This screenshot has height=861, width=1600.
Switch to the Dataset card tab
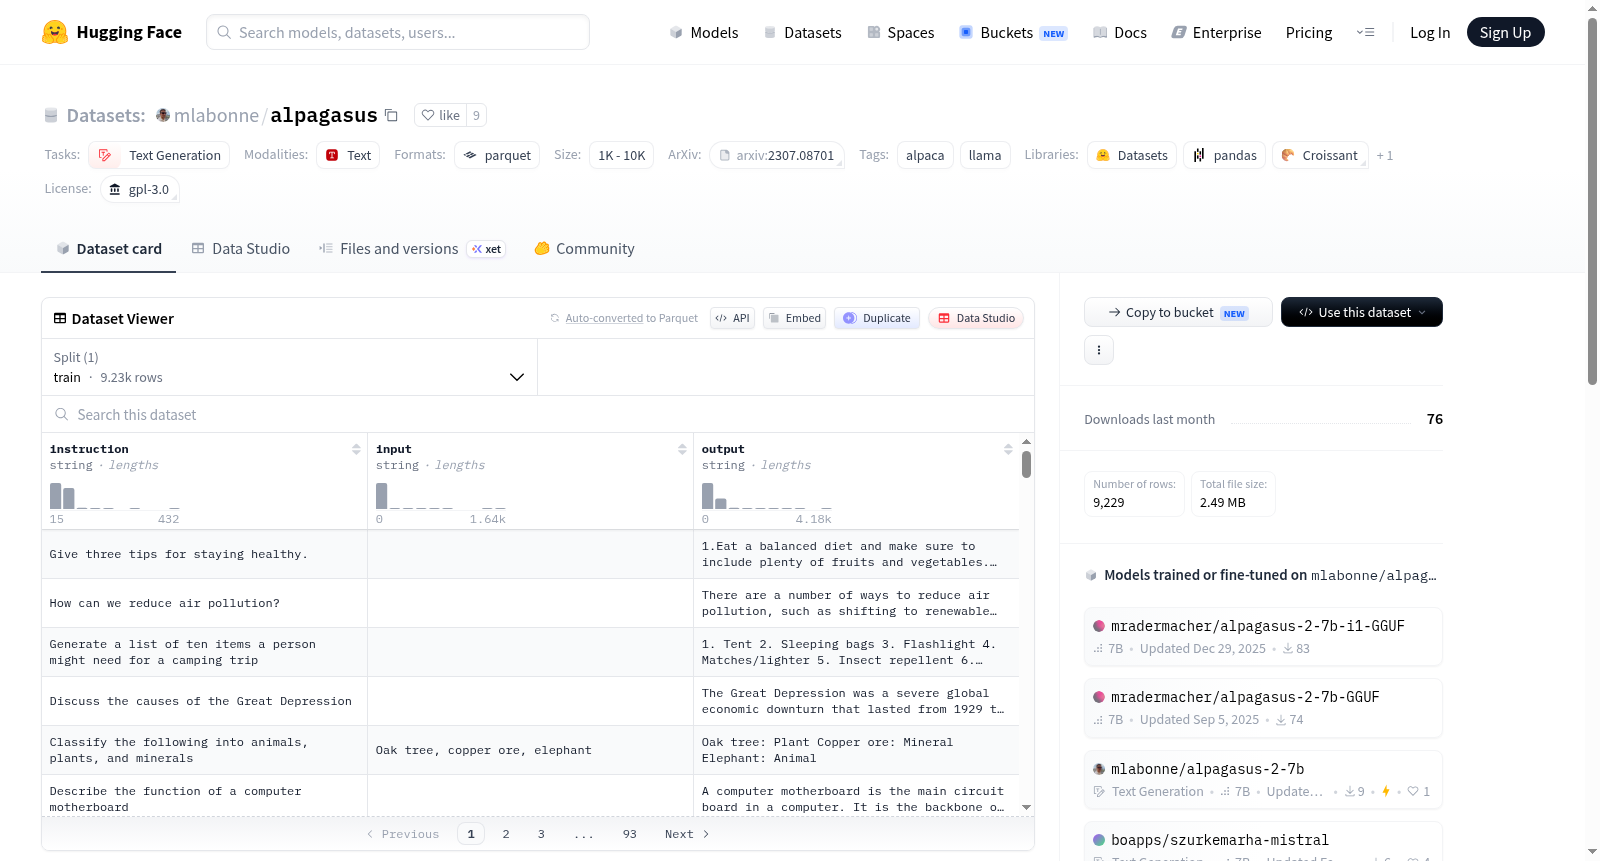pos(108,249)
